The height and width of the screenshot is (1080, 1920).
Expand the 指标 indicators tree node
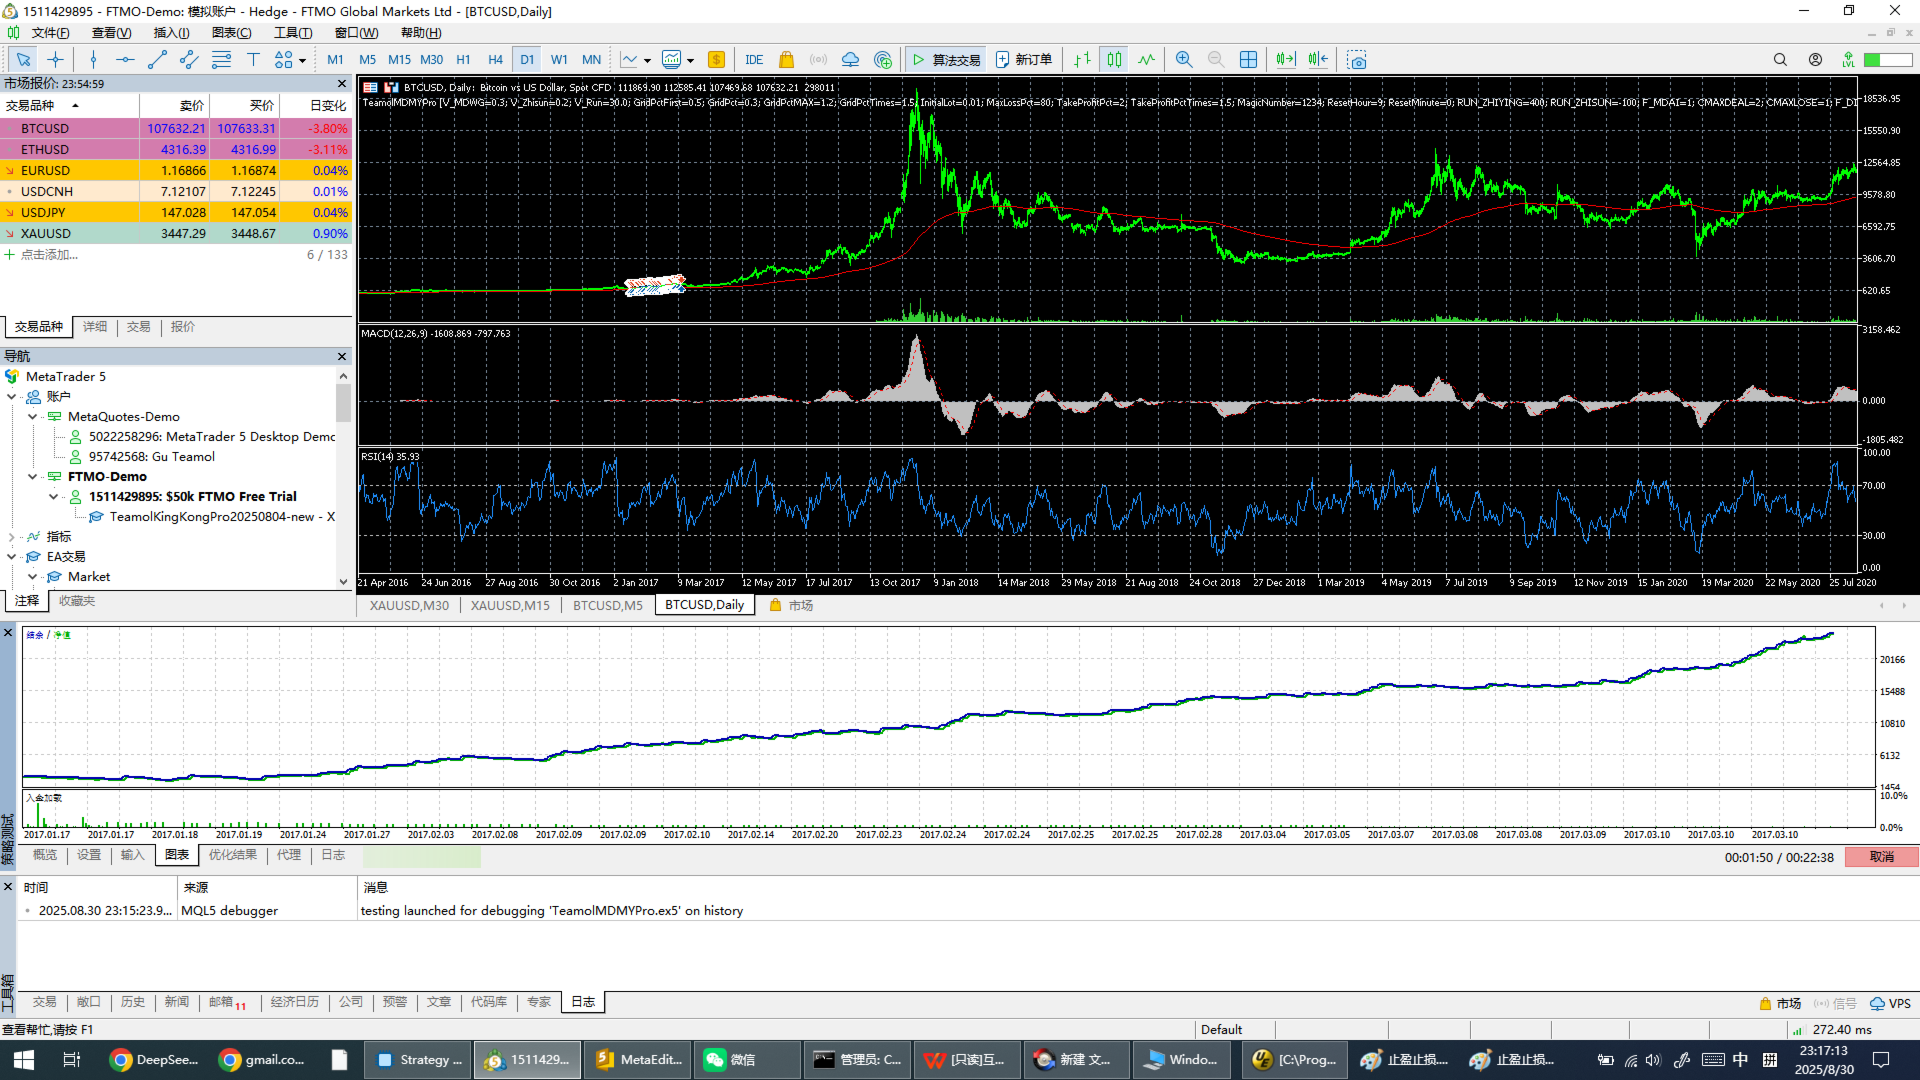[12, 537]
